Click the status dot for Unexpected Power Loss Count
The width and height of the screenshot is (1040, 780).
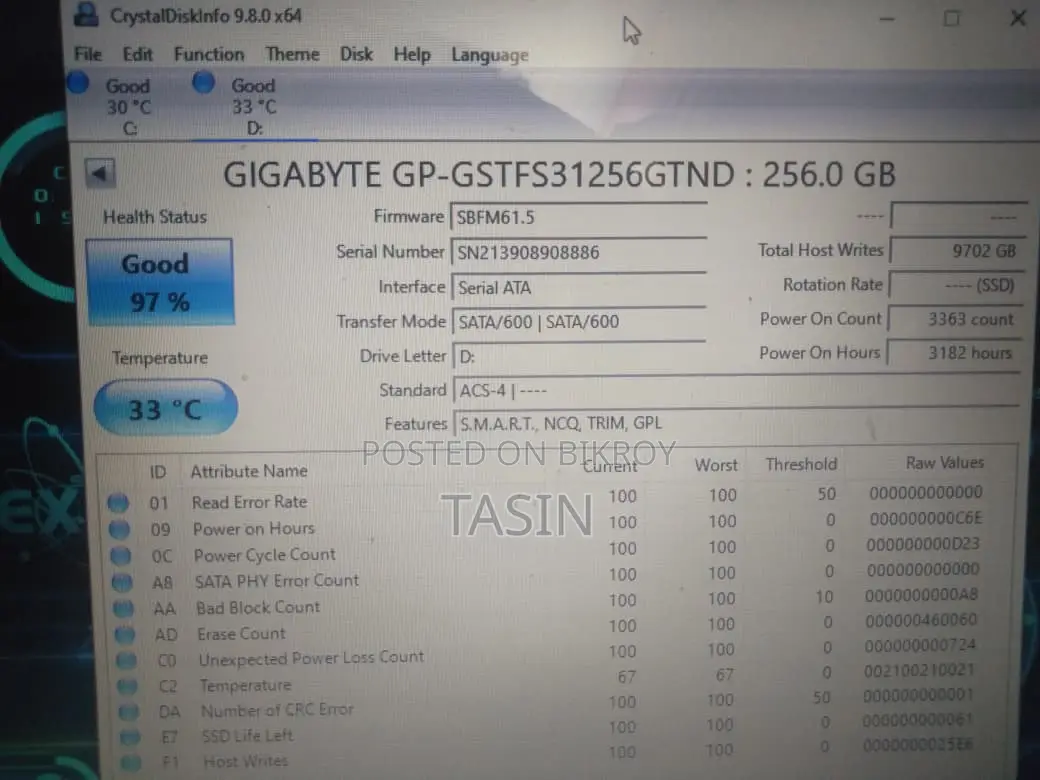[126, 660]
